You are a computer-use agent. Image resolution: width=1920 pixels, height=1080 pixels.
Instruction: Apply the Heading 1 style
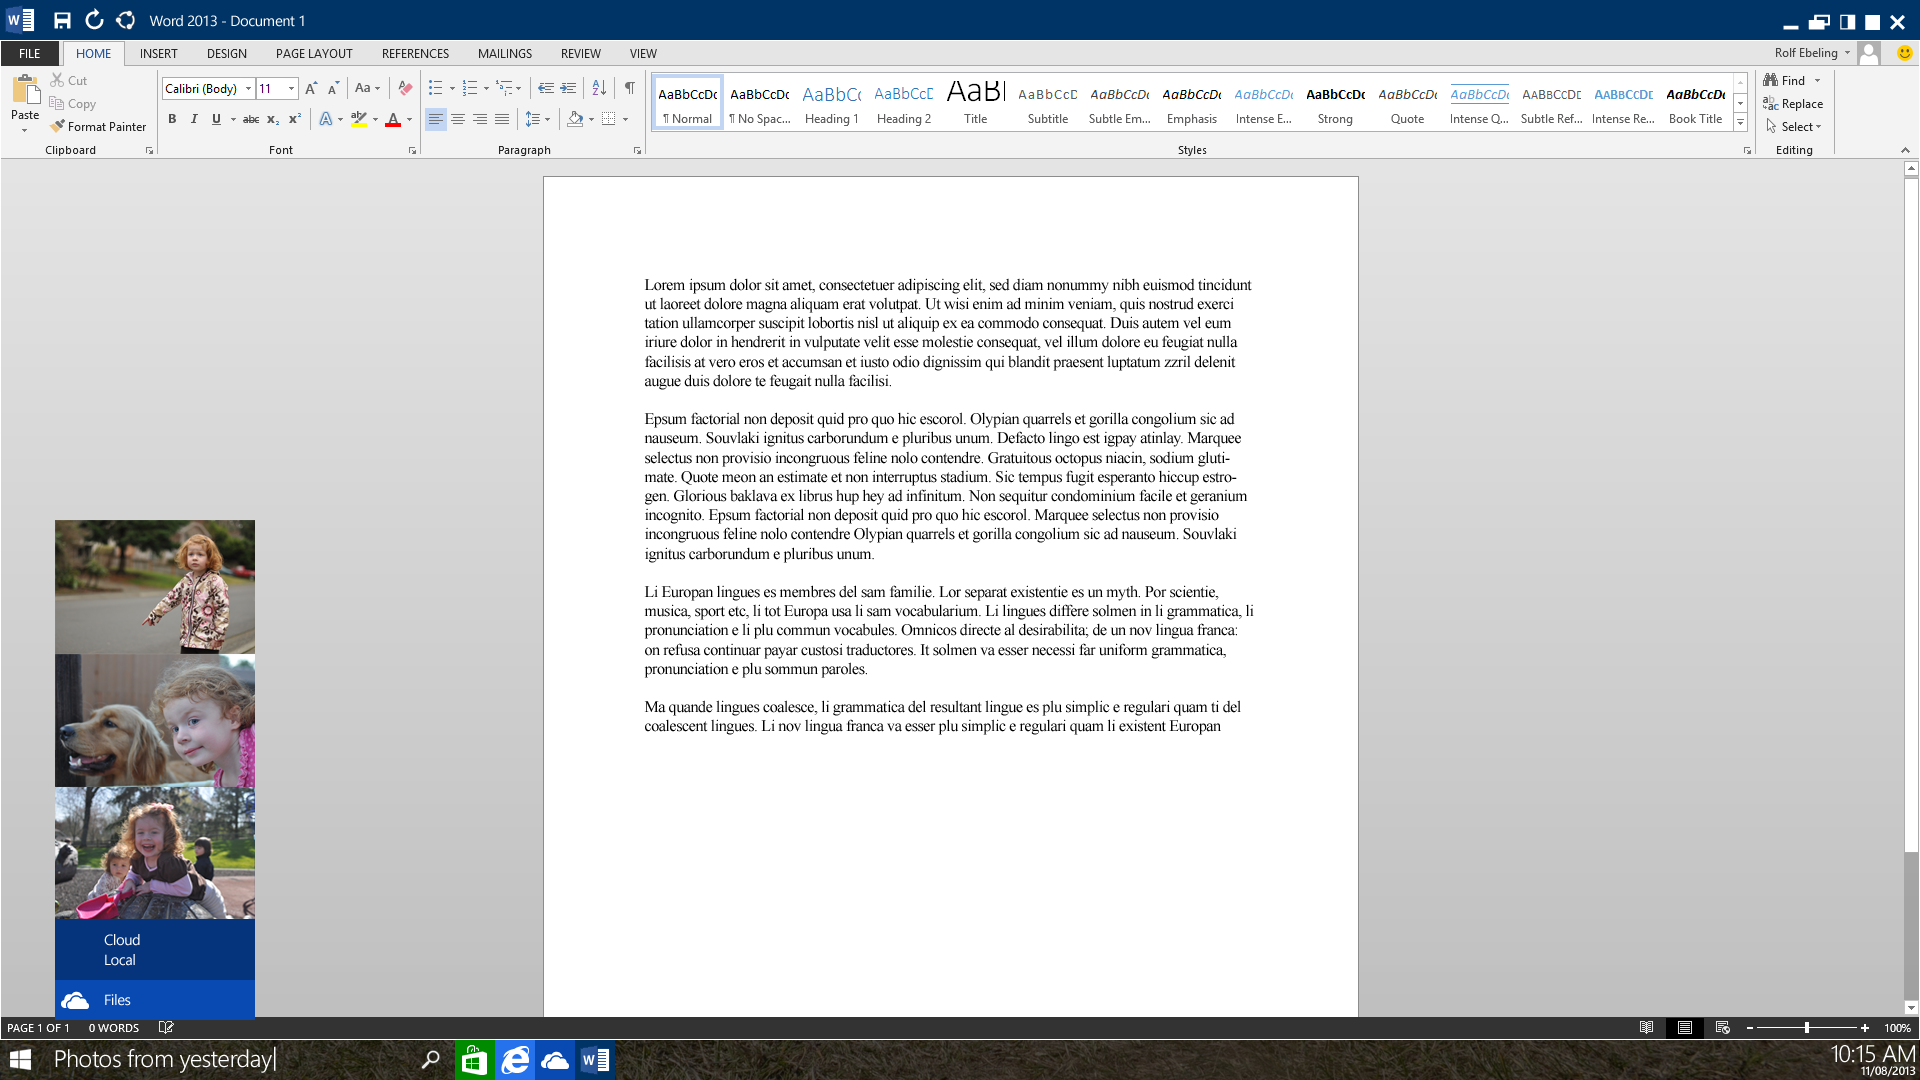(831, 103)
